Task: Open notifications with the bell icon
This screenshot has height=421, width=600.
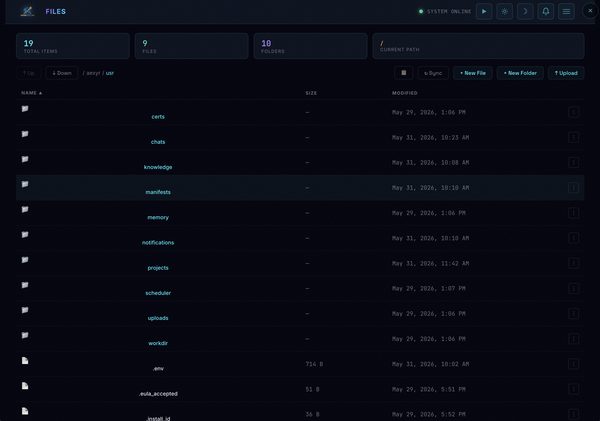Action: point(546,11)
